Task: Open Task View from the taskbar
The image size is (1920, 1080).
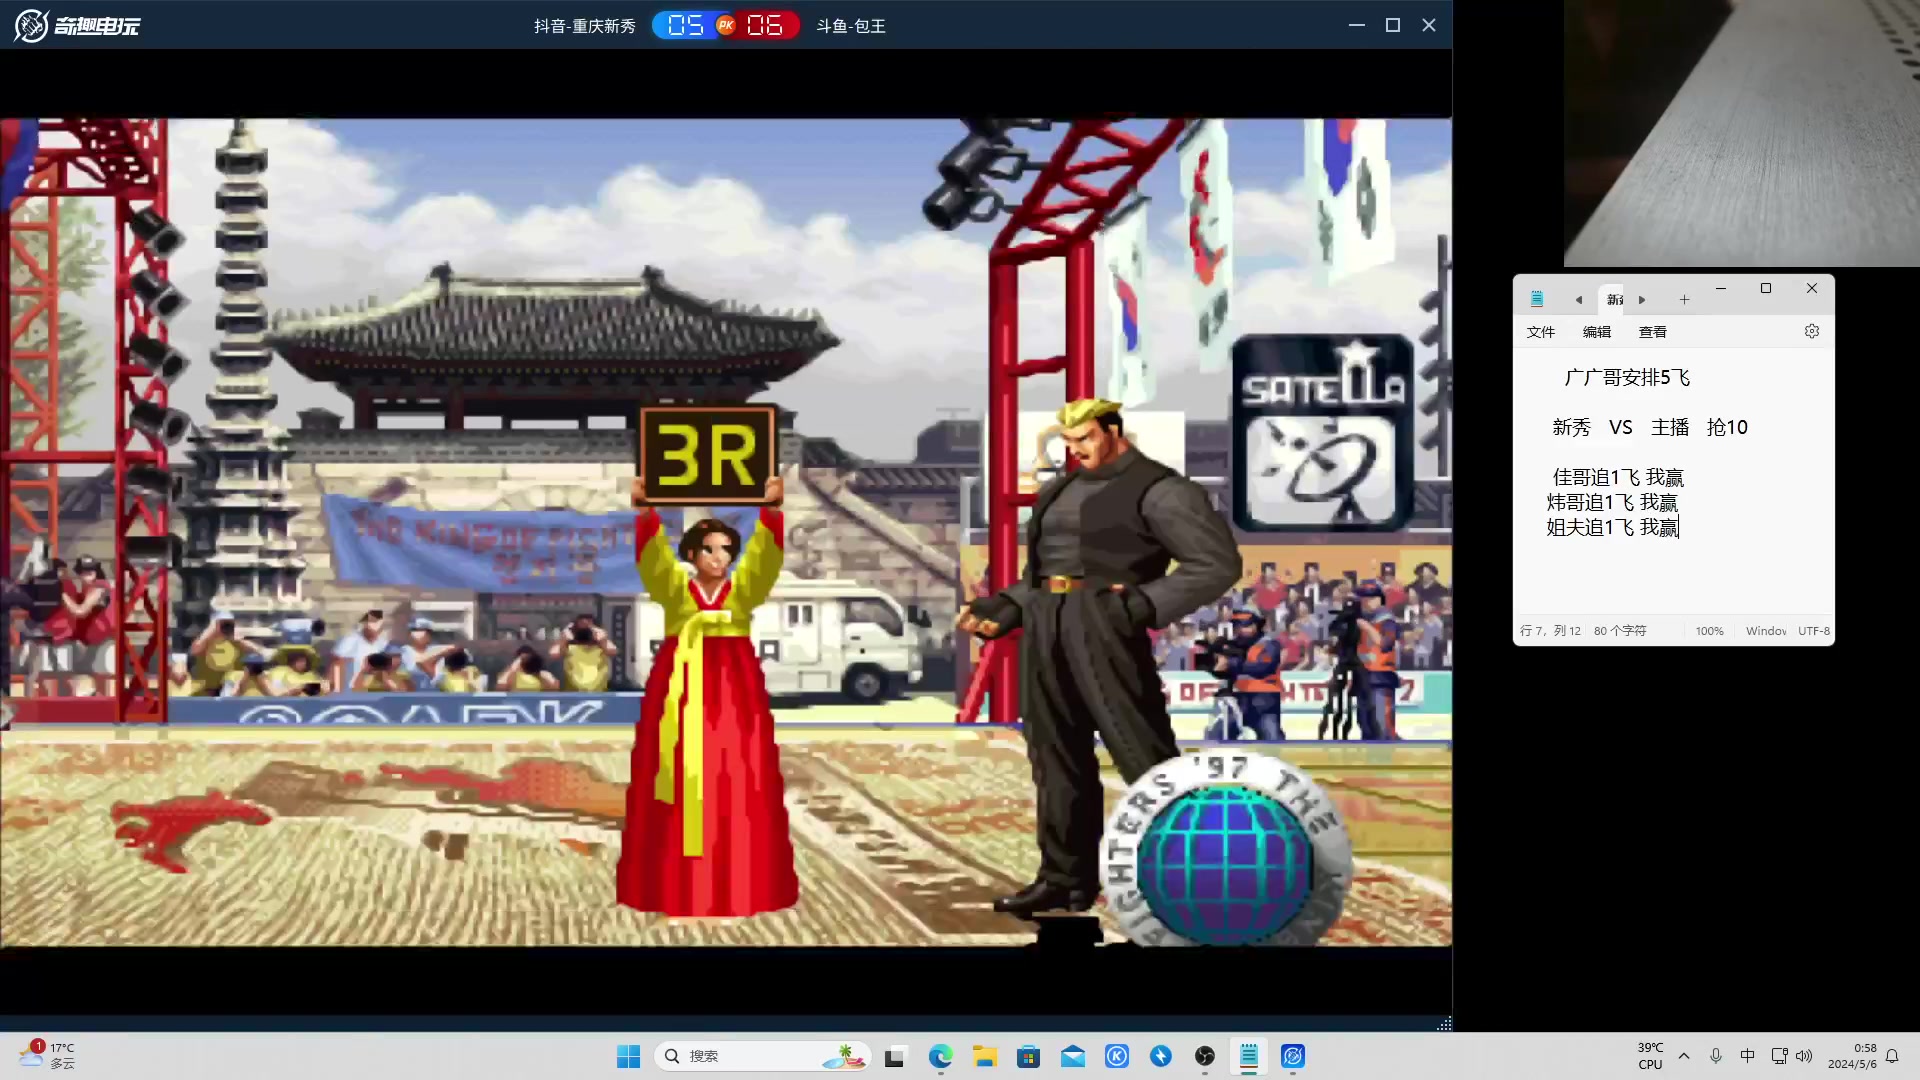Action: (x=895, y=1056)
